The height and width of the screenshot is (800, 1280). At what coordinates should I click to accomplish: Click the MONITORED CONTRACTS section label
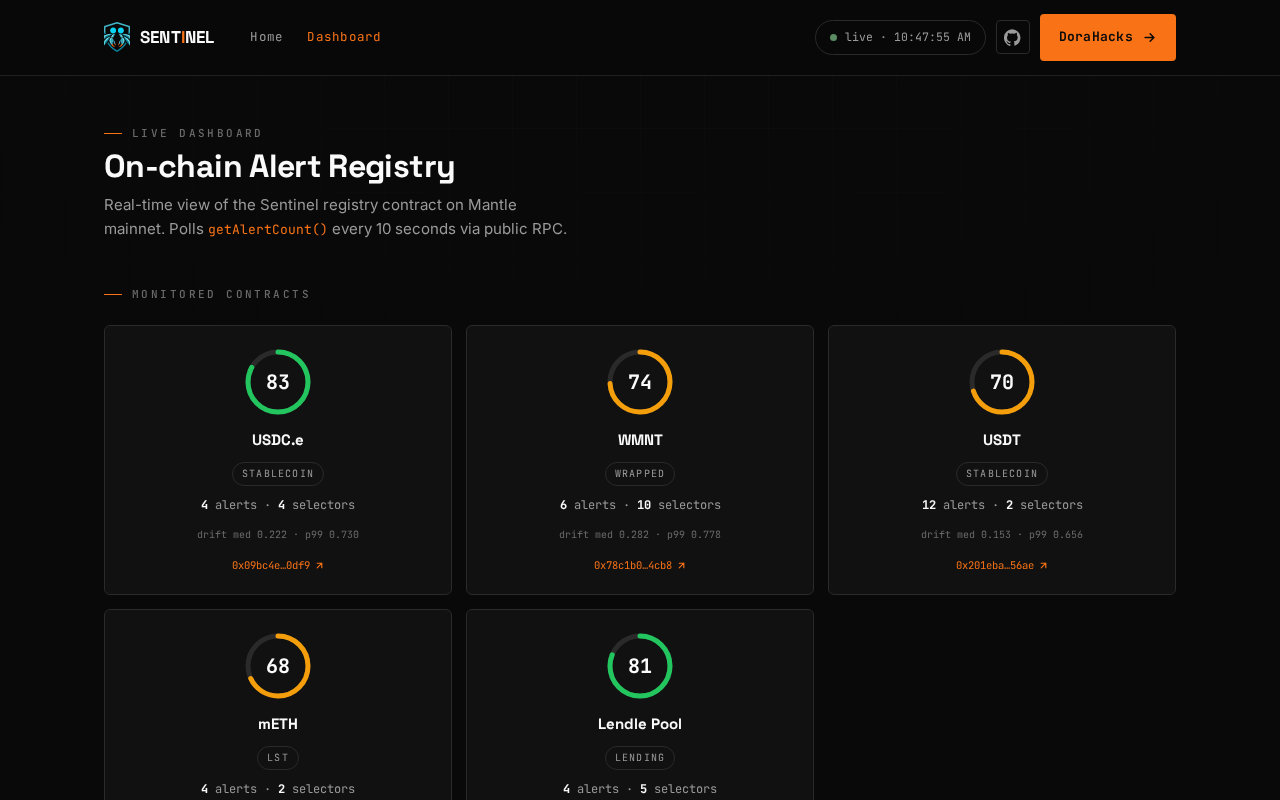point(221,294)
